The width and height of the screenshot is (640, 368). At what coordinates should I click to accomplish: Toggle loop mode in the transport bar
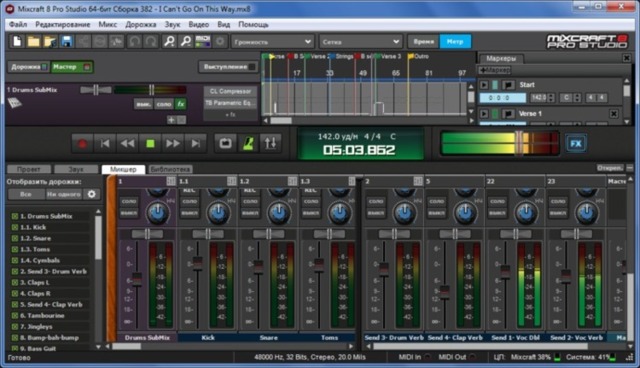225,143
